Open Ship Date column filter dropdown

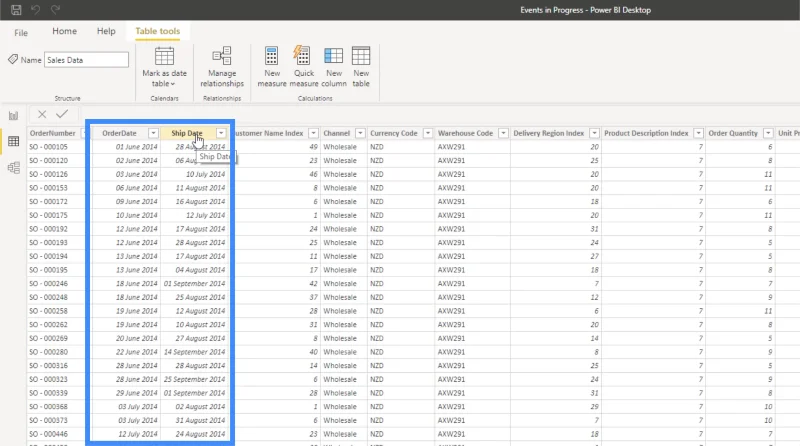tap(221, 133)
